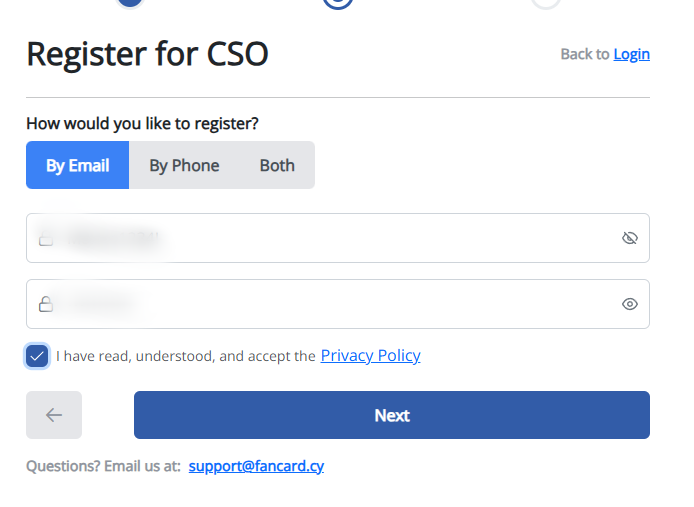Email support@fancard.cy link
This screenshot has height=507, width=694.
256,466
